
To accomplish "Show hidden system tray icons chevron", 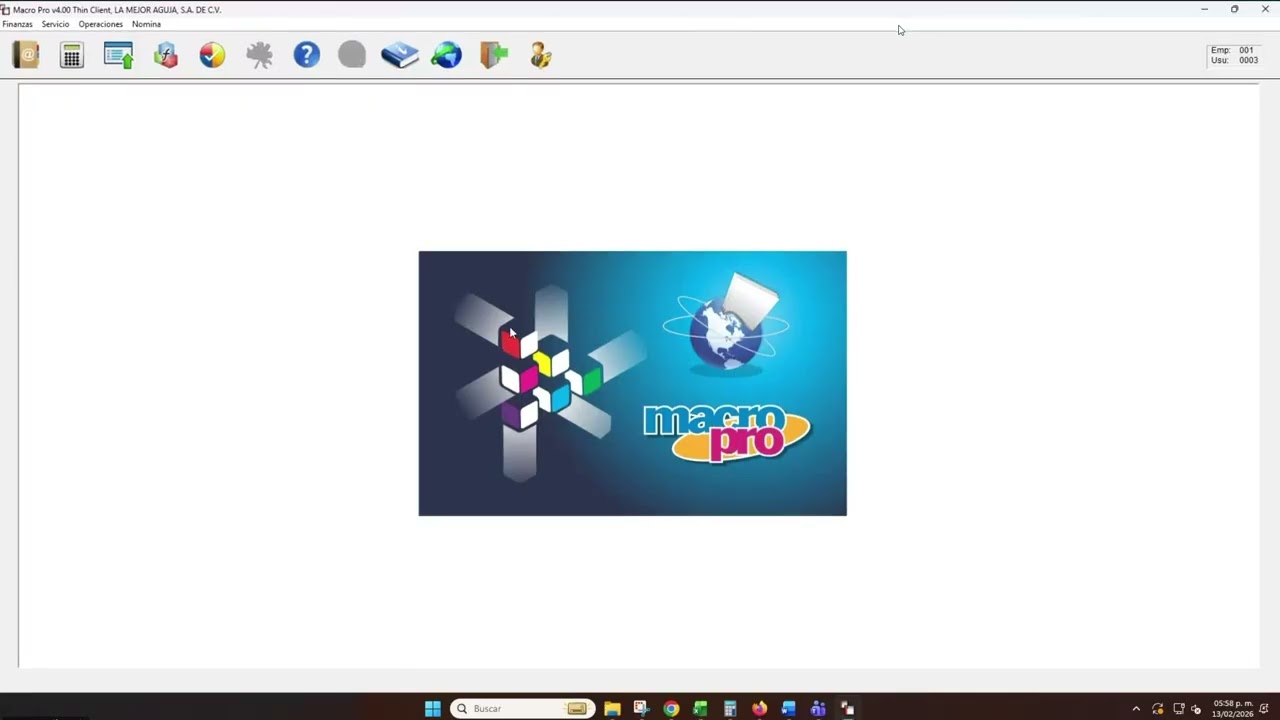I will click(1136, 709).
